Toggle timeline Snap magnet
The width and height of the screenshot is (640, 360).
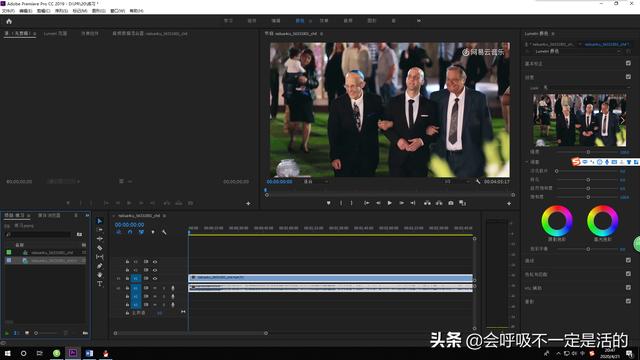[130, 232]
